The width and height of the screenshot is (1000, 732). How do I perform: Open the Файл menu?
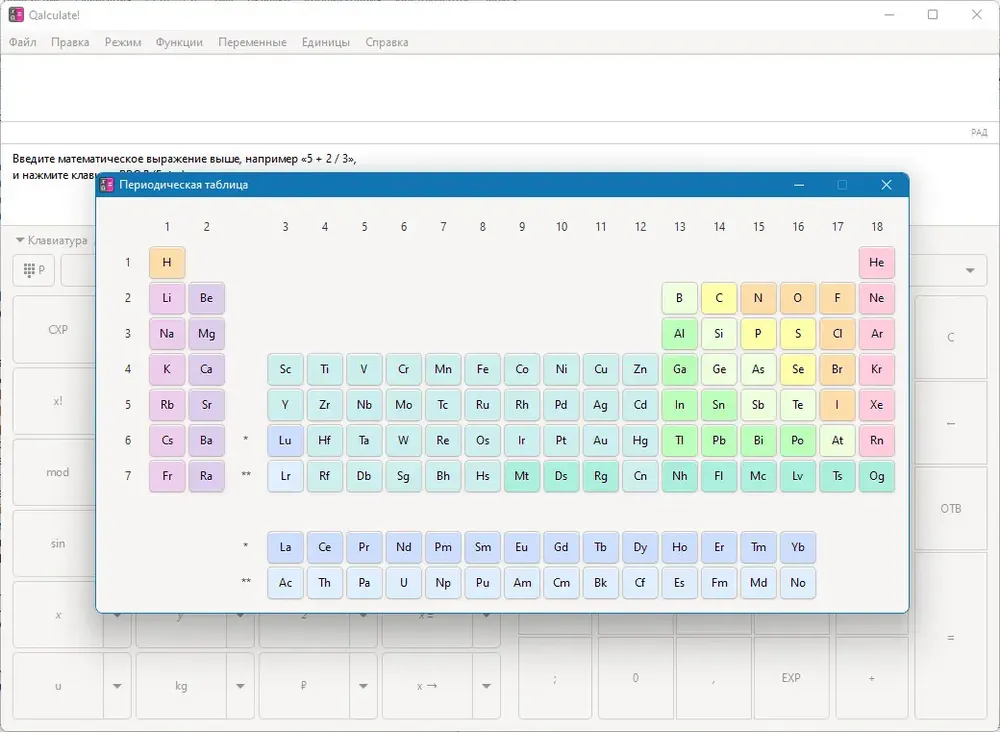click(x=22, y=42)
